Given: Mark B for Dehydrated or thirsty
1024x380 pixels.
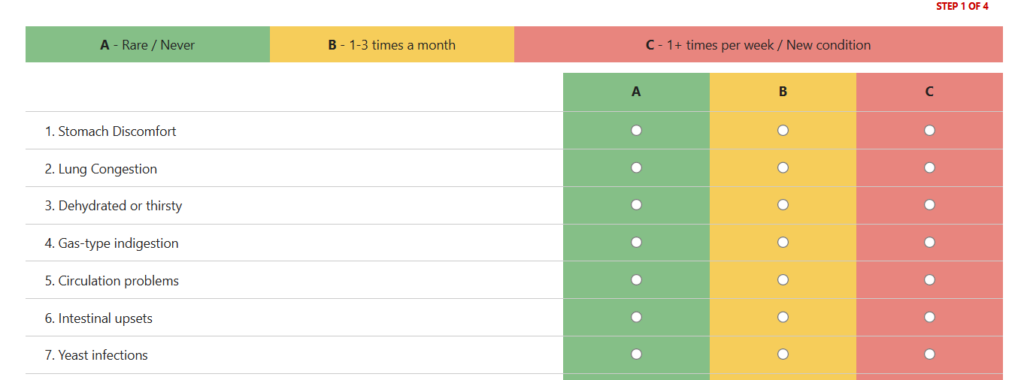Looking at the screenshot, I should click(782, 205).
